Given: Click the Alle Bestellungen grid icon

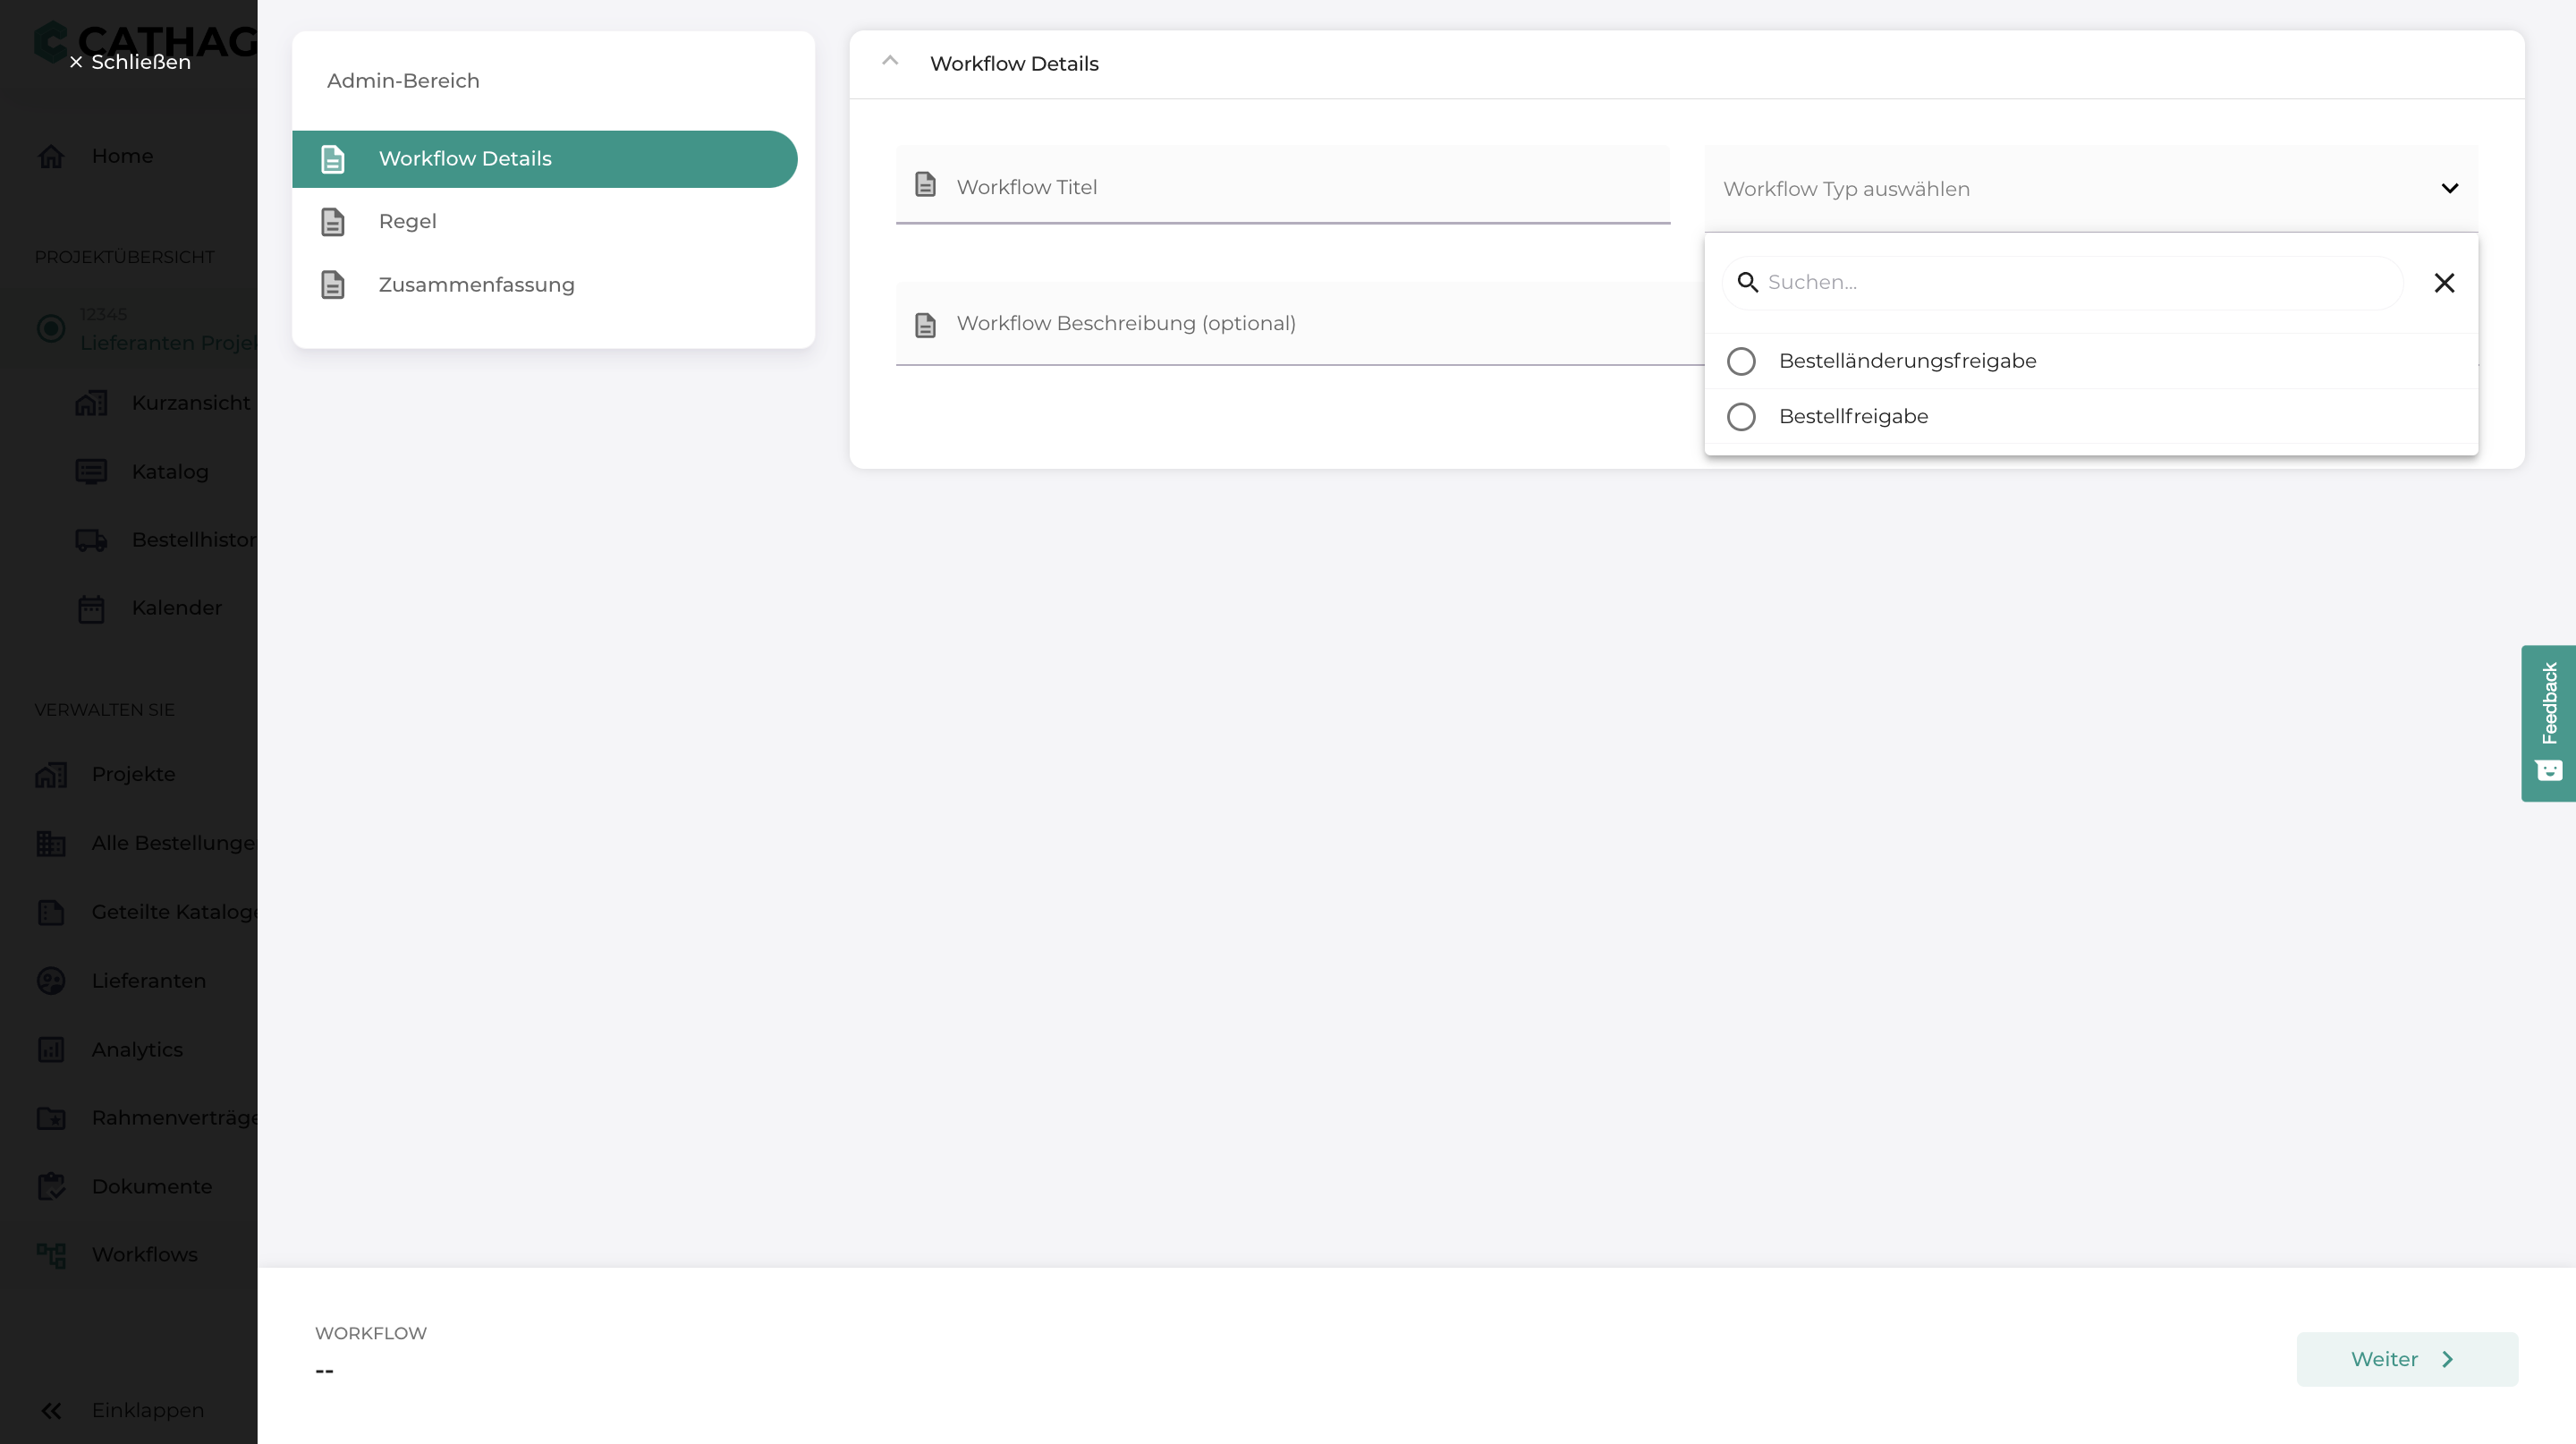Looking at the screenshot, I should point(51,844).
